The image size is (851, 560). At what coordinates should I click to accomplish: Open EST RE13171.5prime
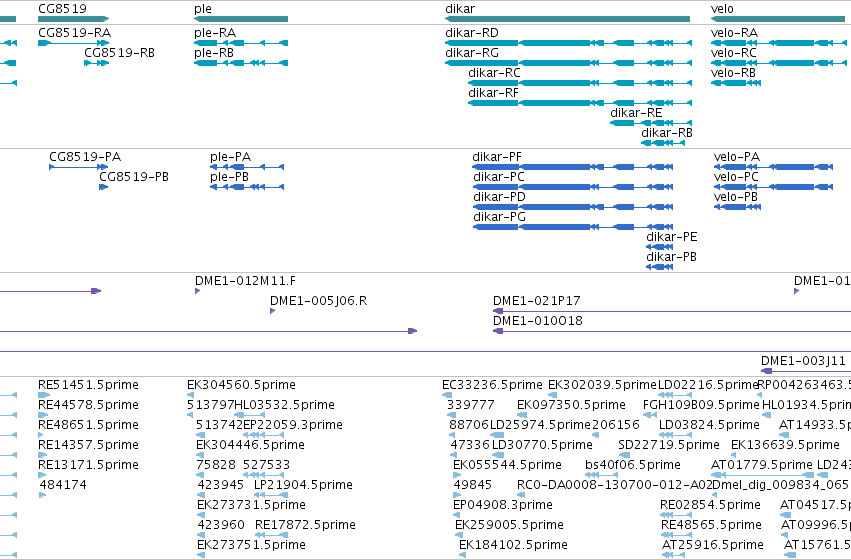pos(42,475)
